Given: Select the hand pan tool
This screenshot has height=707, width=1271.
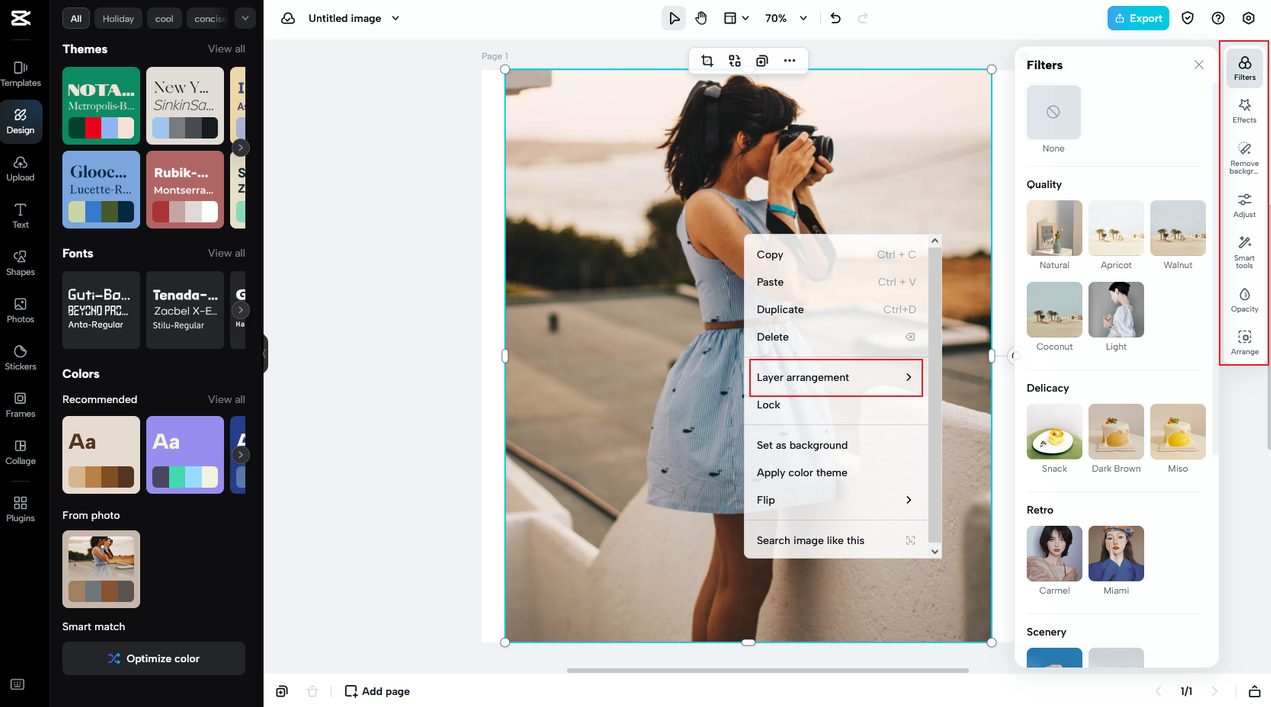Looking at the screenshot, I should pyautogui.click(x=701, y=18).
